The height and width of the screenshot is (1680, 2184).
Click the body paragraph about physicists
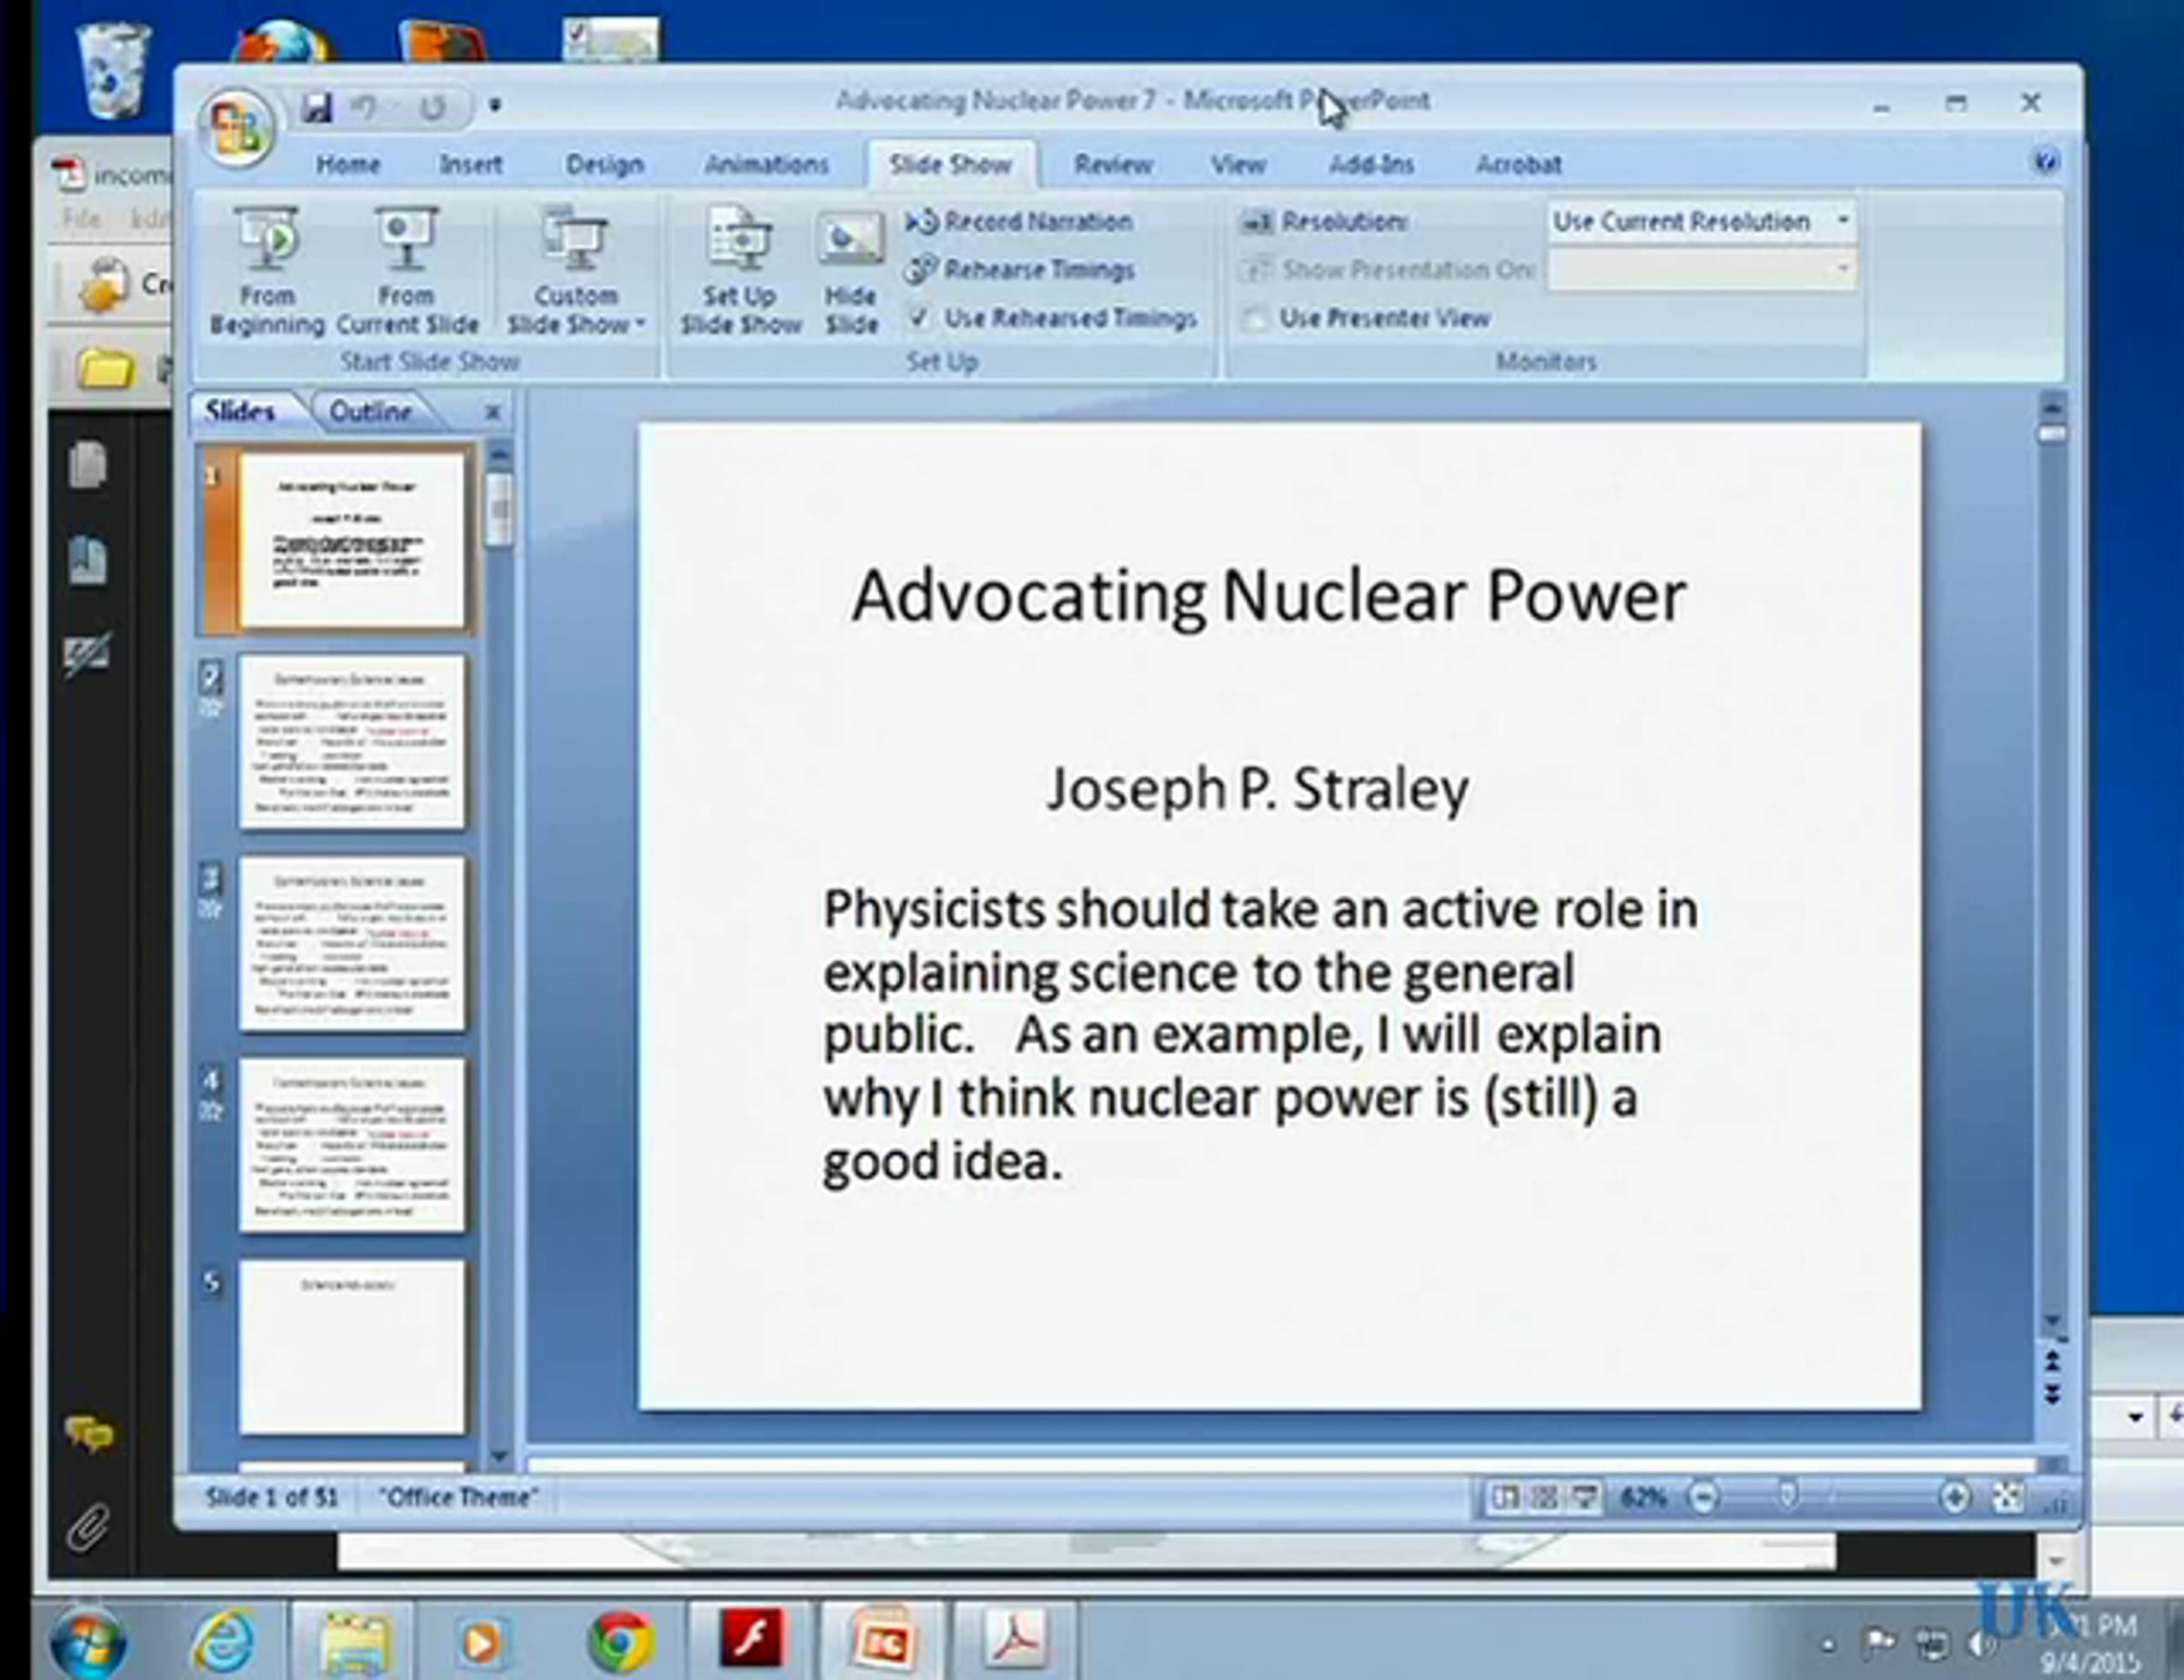1259,1035
